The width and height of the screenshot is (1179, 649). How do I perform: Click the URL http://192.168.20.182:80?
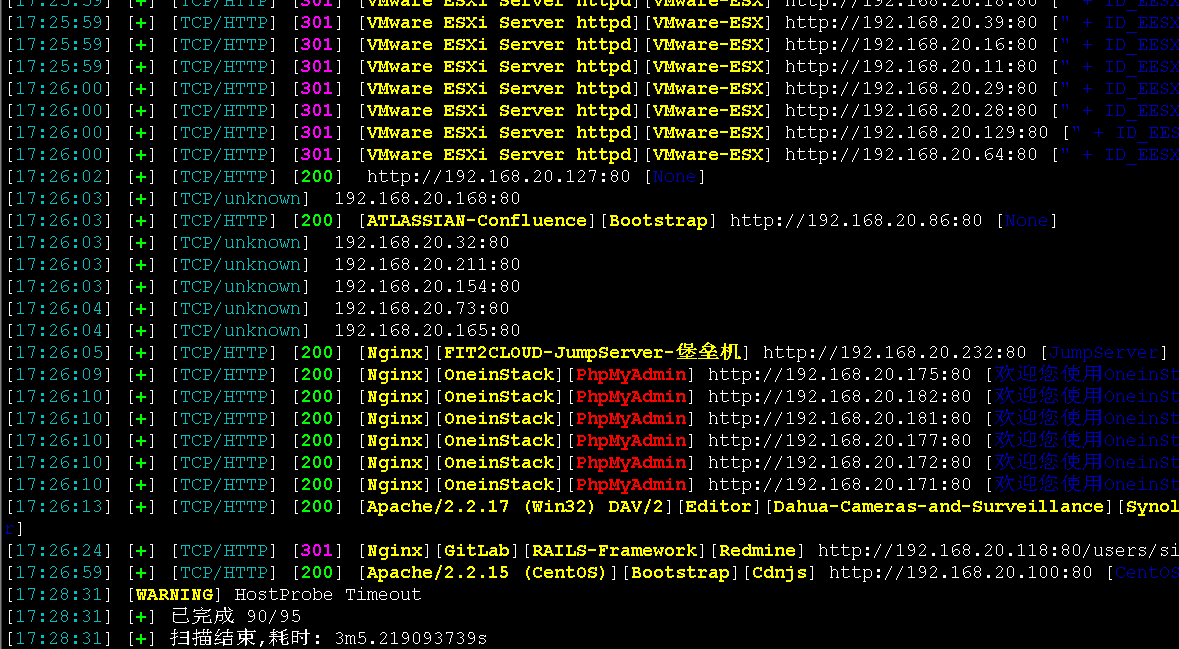point(840,396)
